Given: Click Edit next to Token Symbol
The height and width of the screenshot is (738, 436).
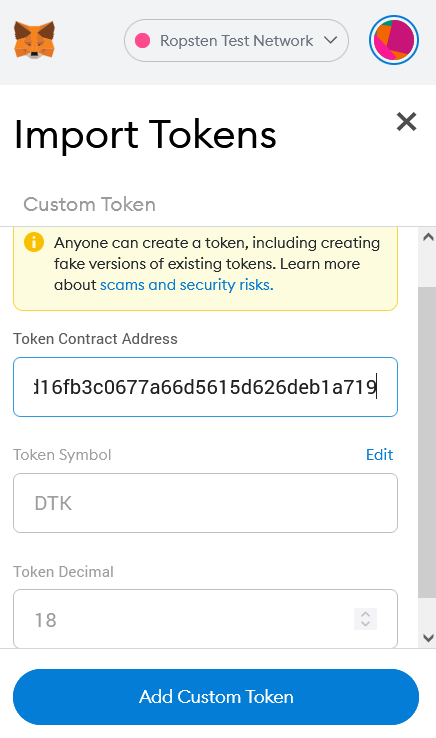Looking at the screenshot, I should coord(379,455).
